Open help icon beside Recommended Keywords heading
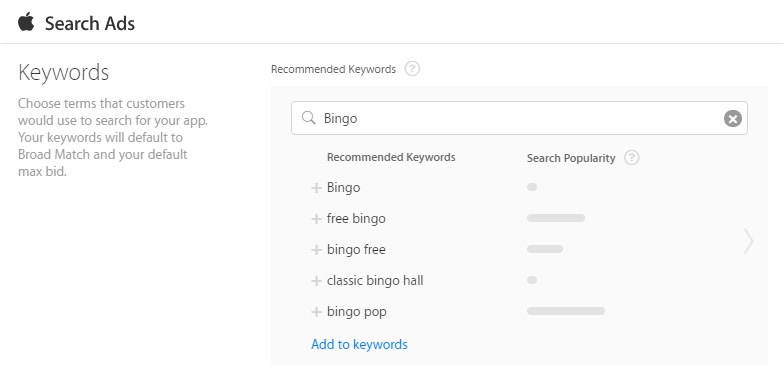 tap(412, 68)
